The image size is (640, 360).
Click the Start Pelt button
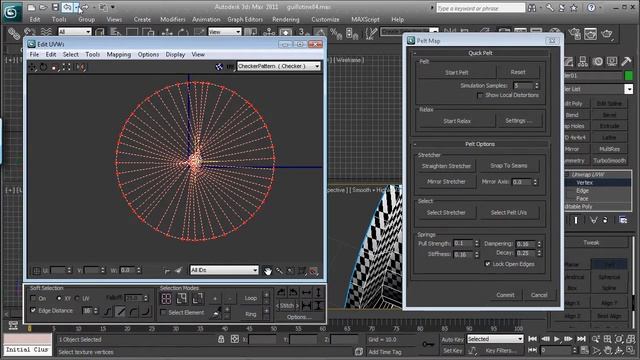point(457,72)
